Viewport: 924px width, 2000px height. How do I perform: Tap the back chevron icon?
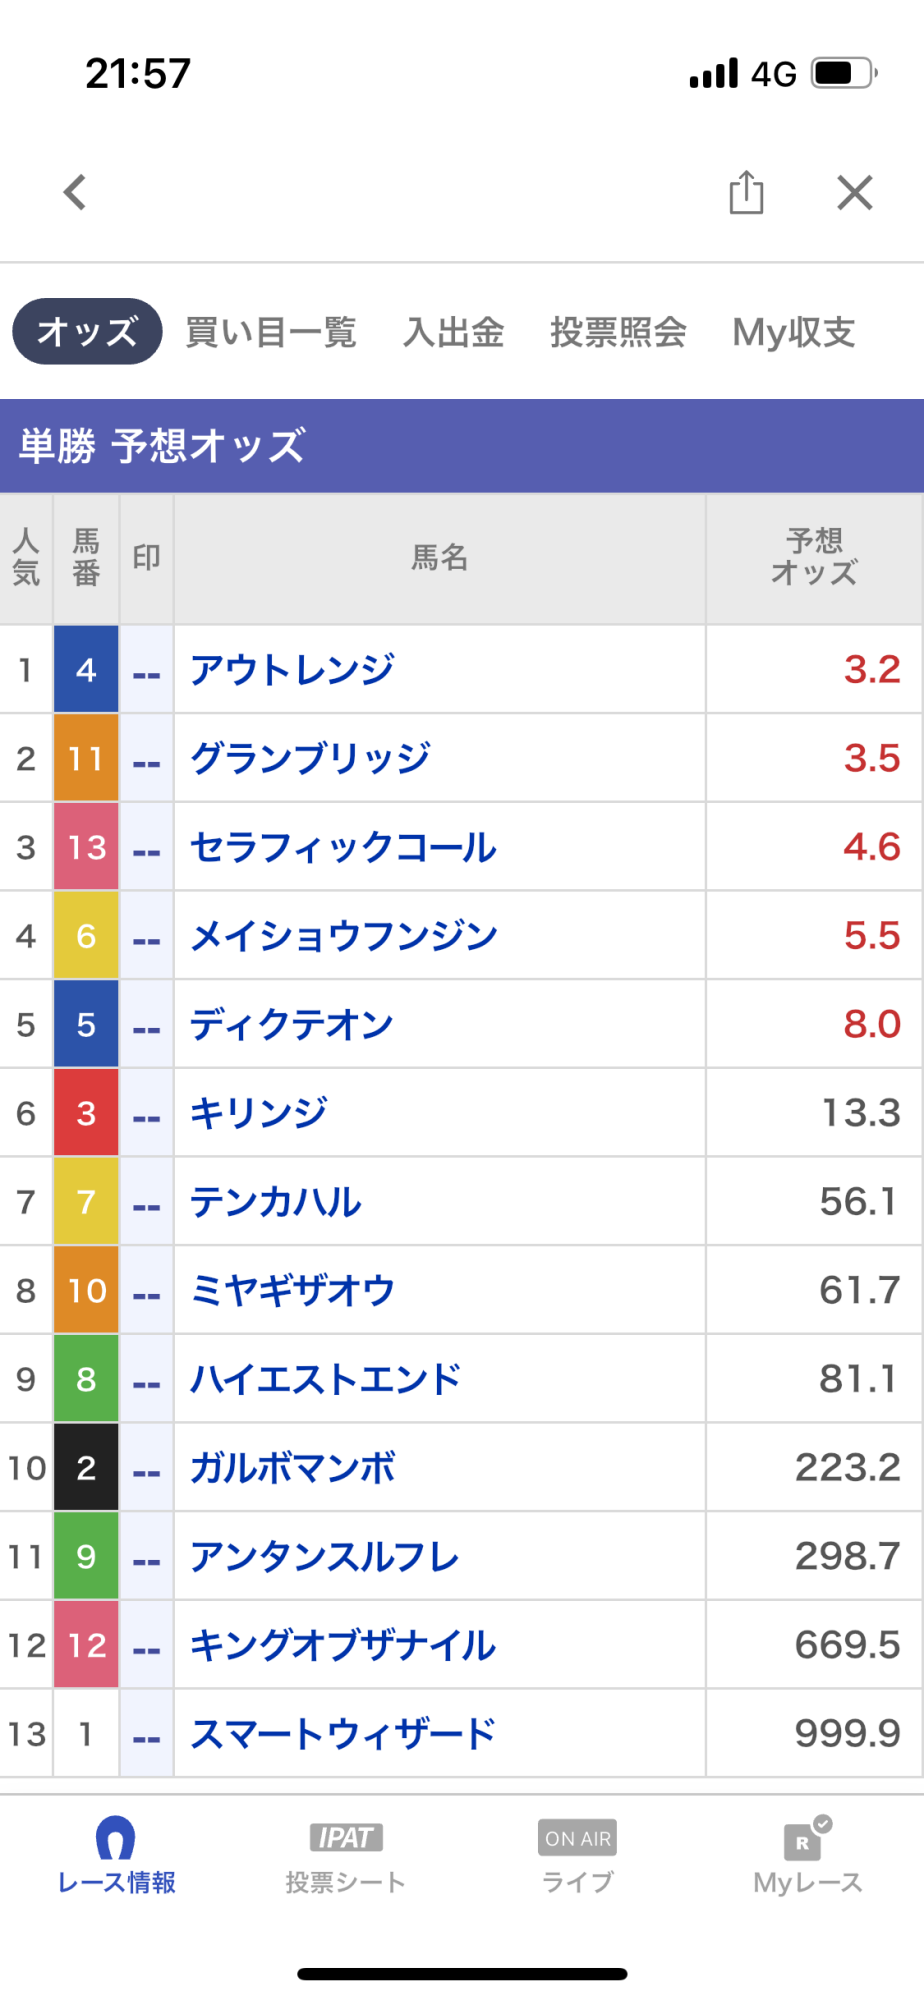(75, 192)
